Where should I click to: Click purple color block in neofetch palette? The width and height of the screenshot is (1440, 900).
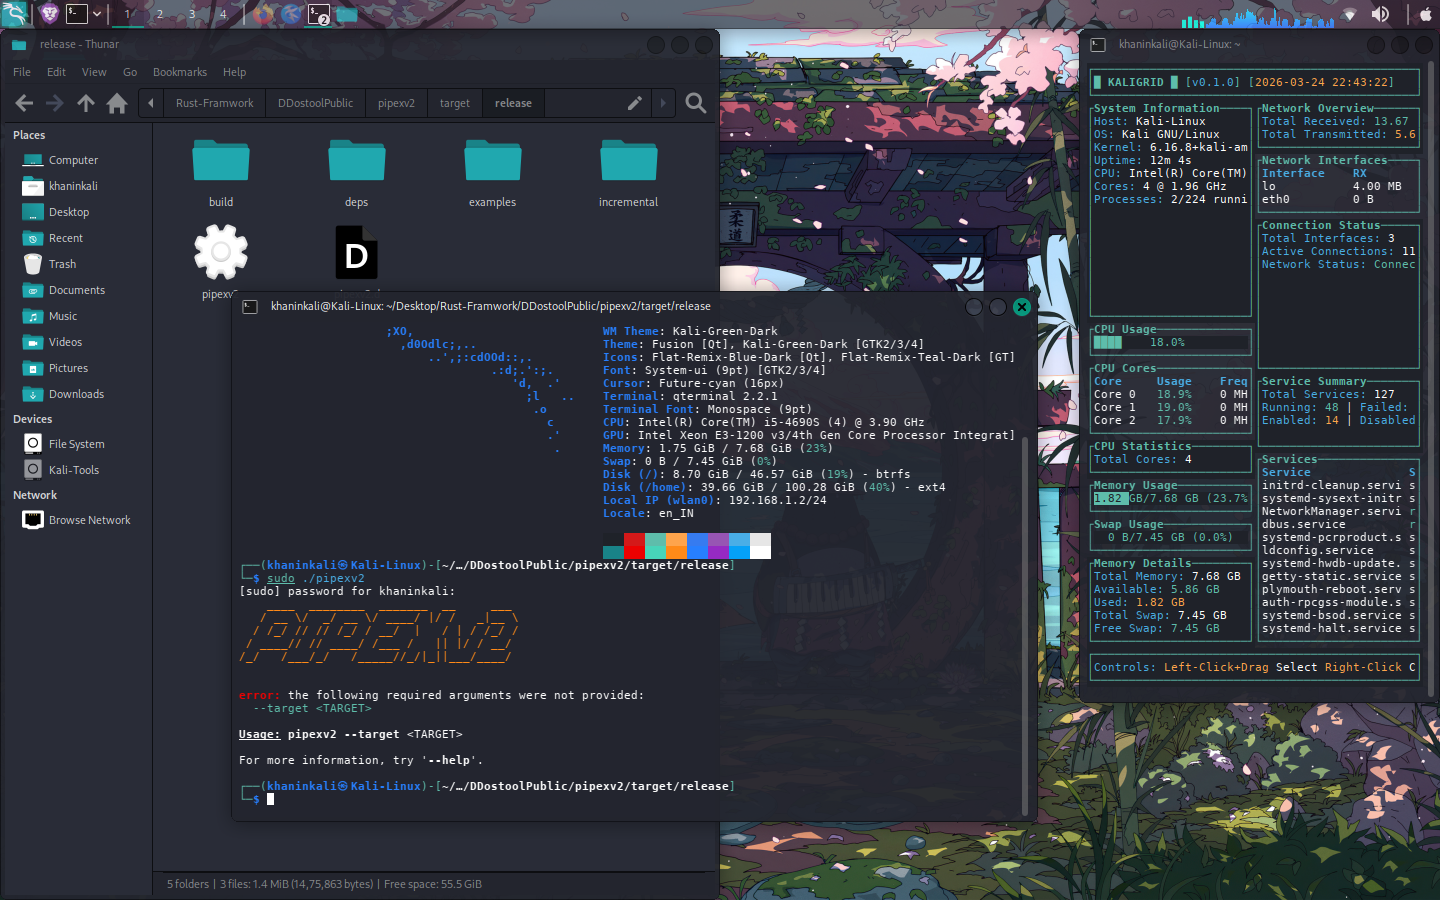718,545
